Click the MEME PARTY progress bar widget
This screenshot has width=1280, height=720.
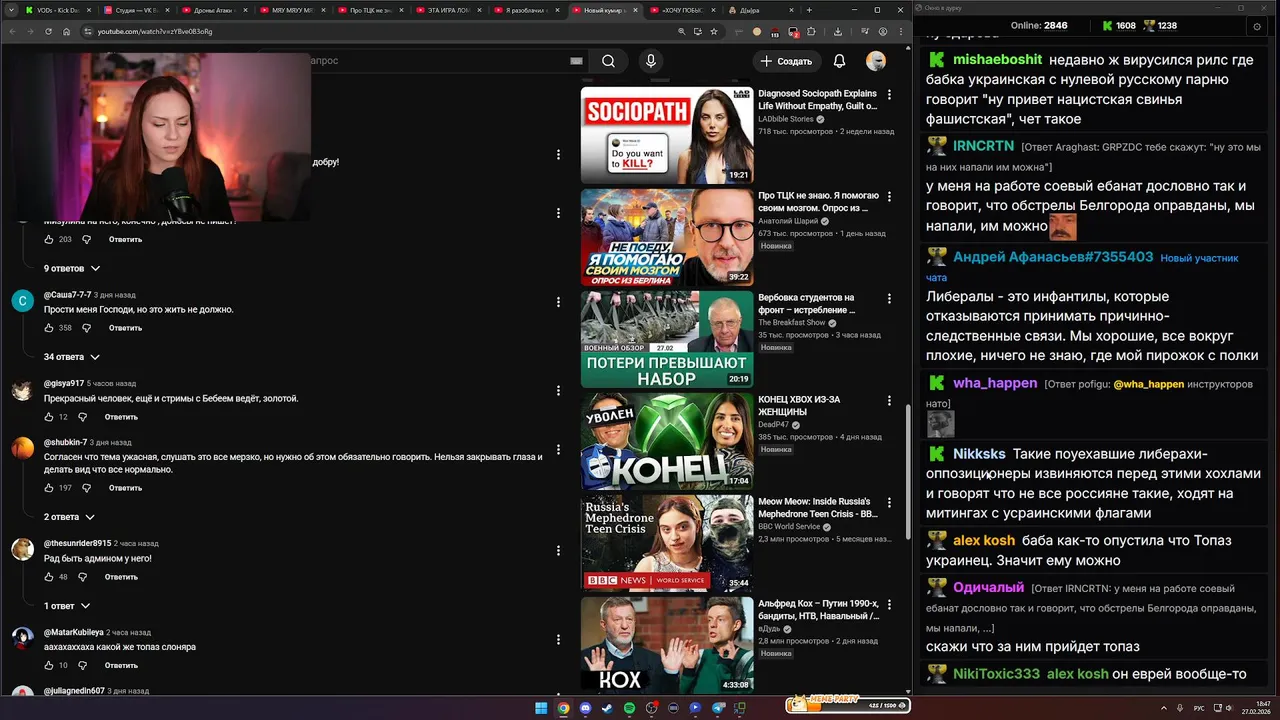[848, 705]
